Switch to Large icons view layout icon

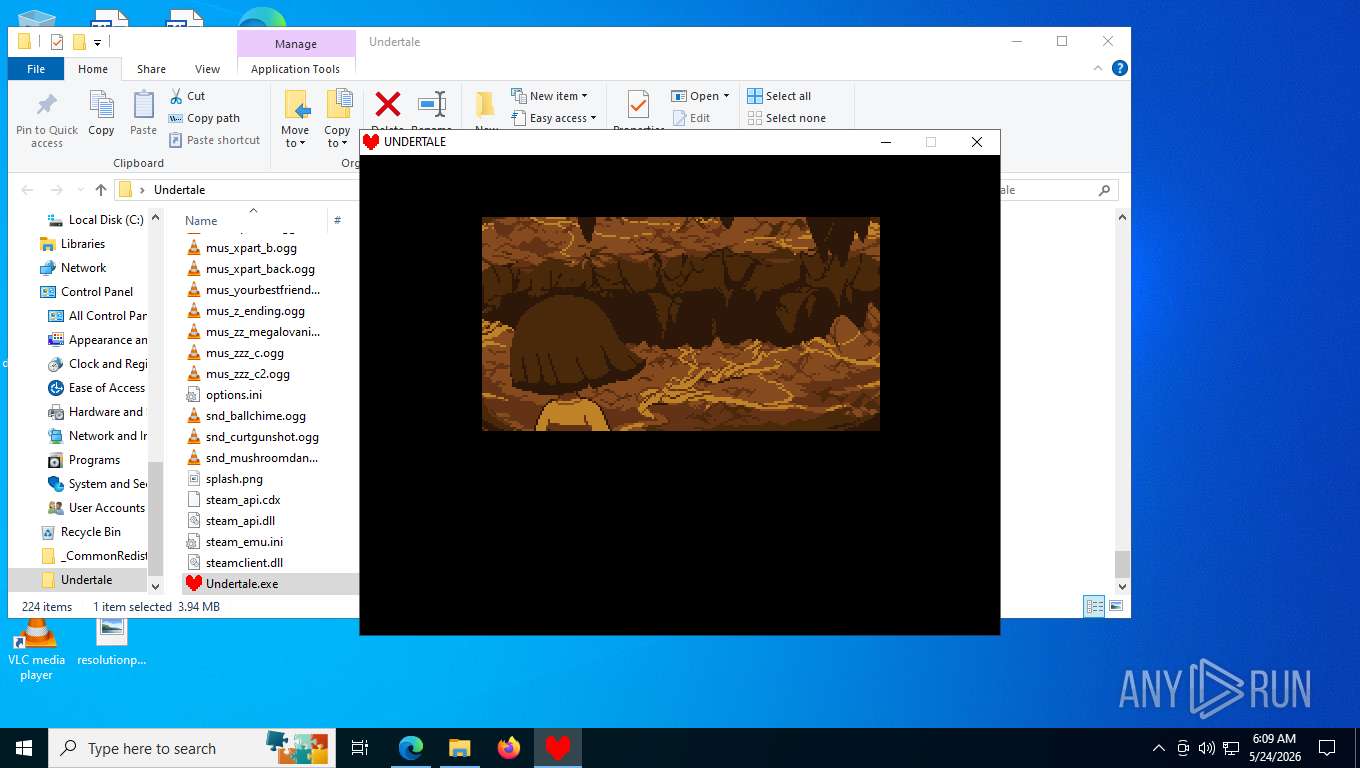tap(1116, 606)
